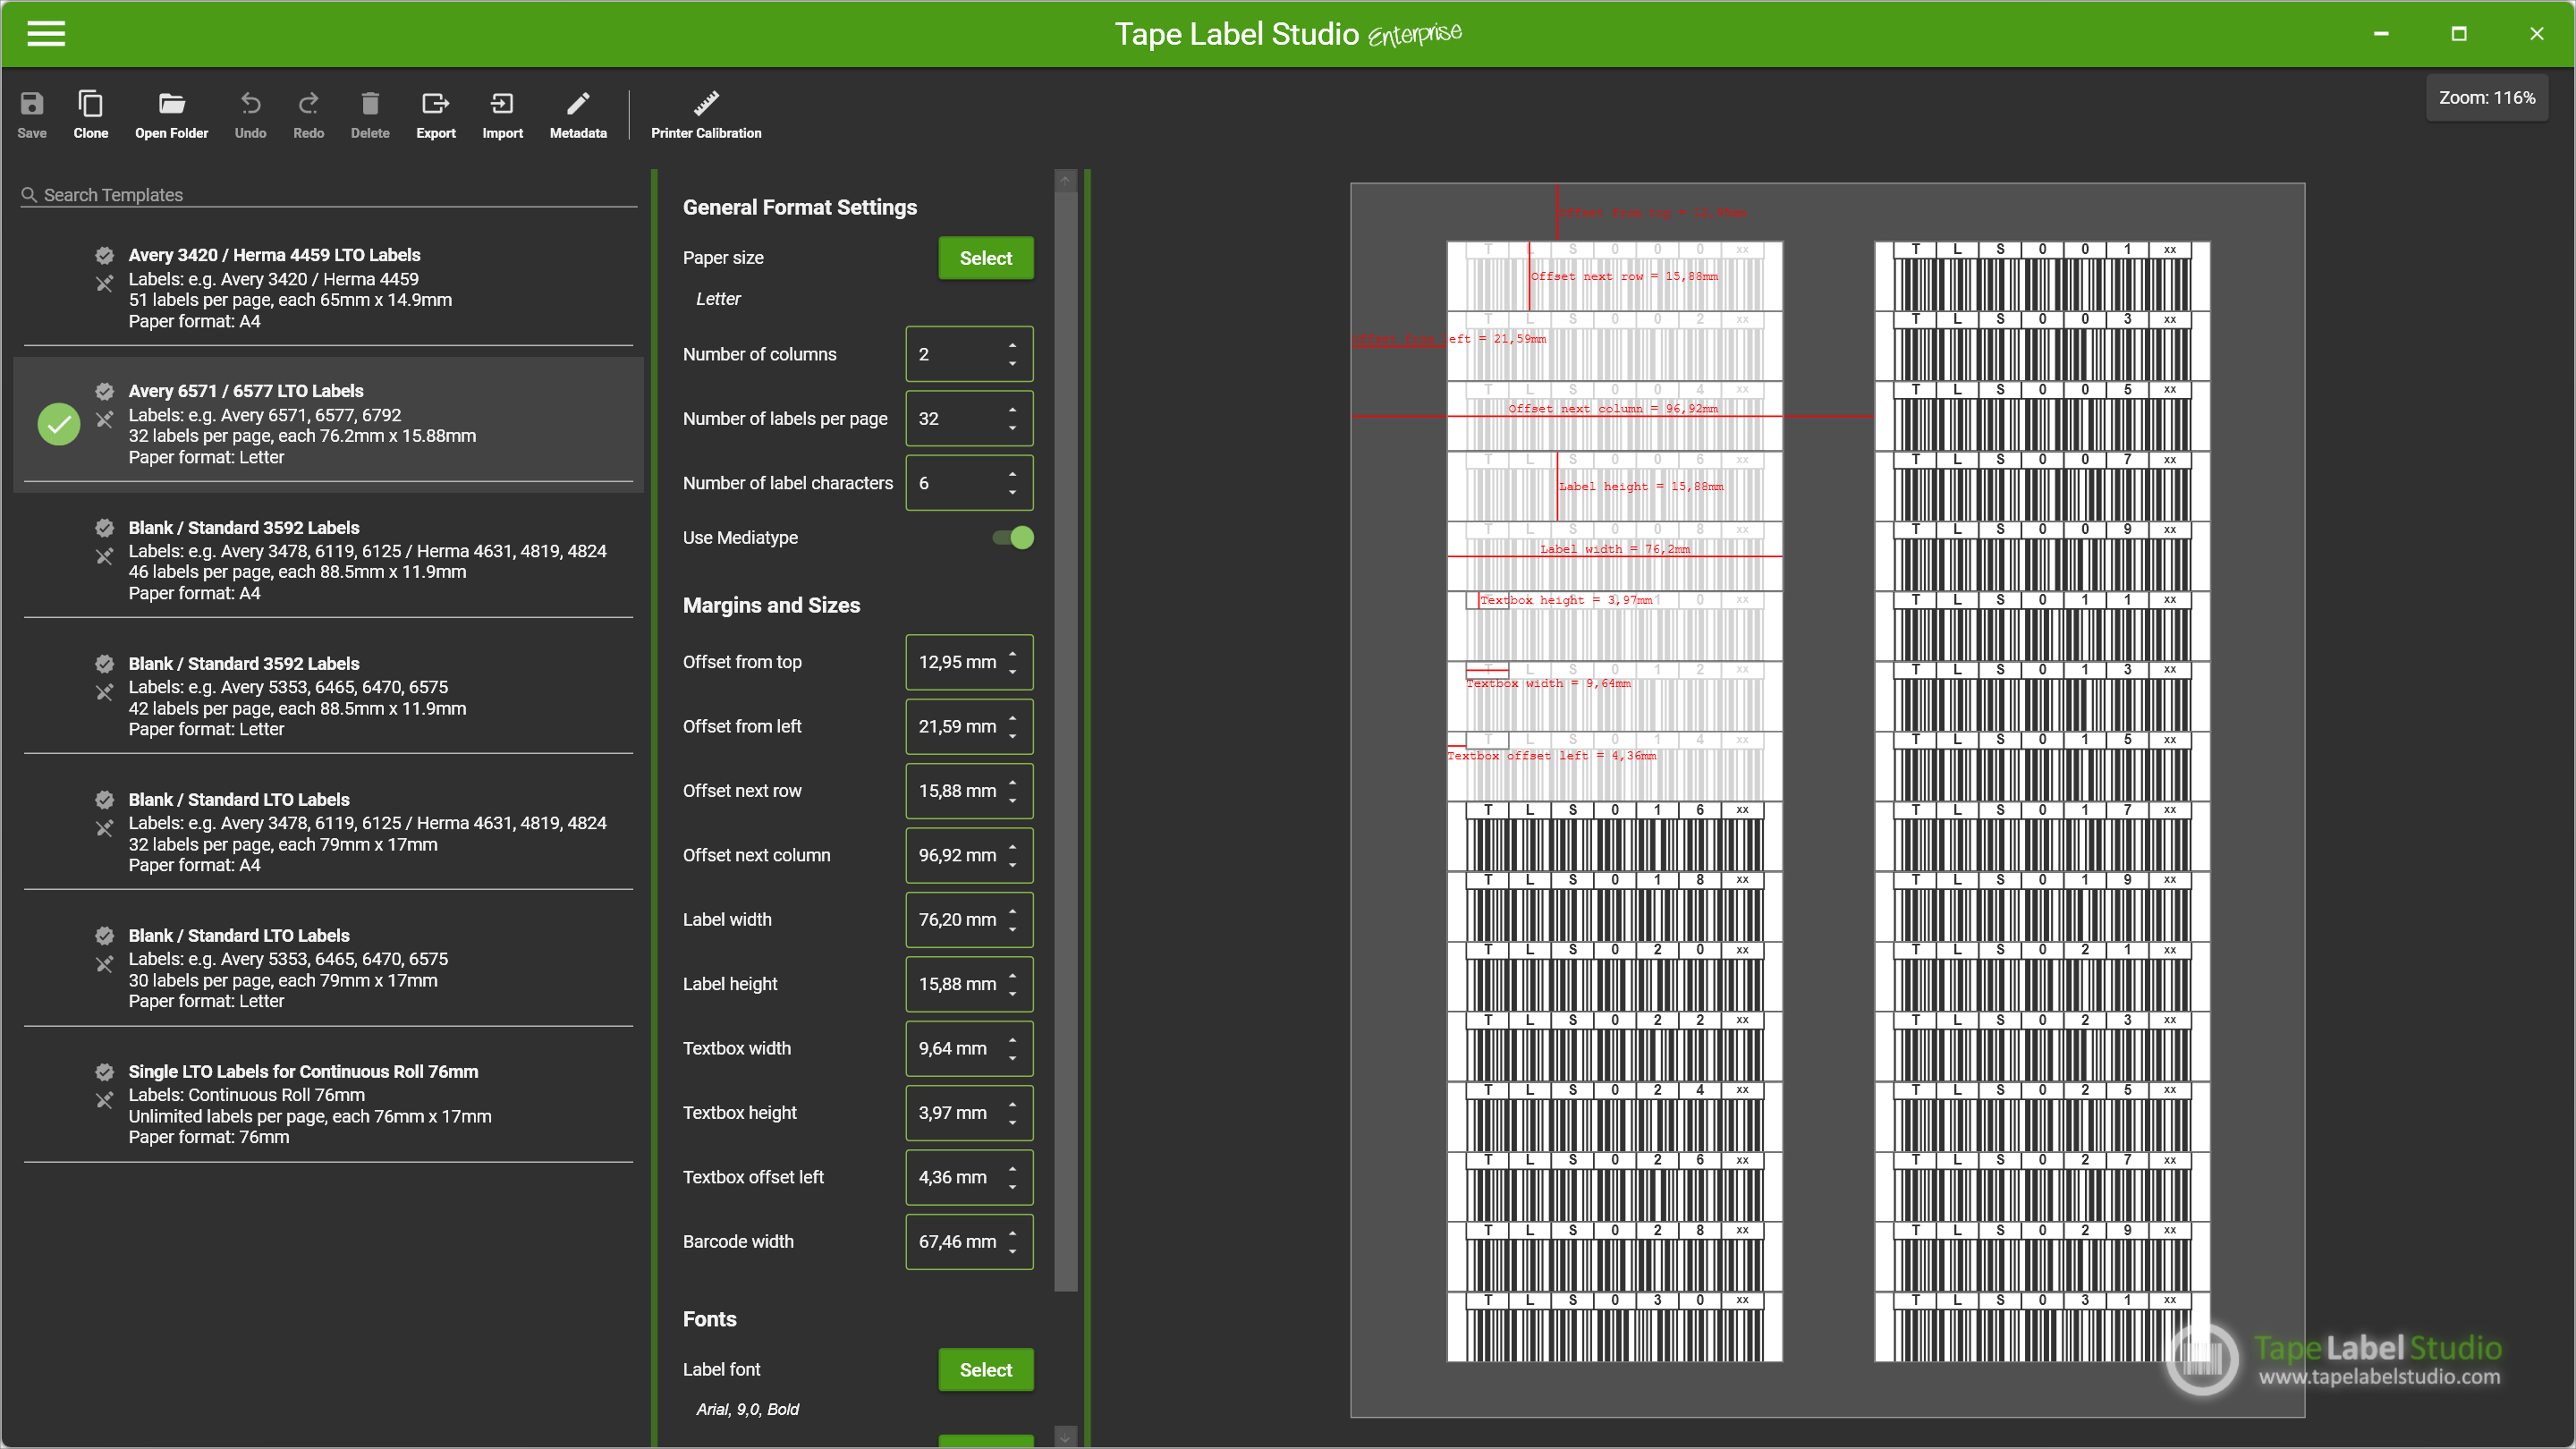This screenshot has width=2576, height=1449.
Task: Click the search magnifier icon
Action: (30, 195)
